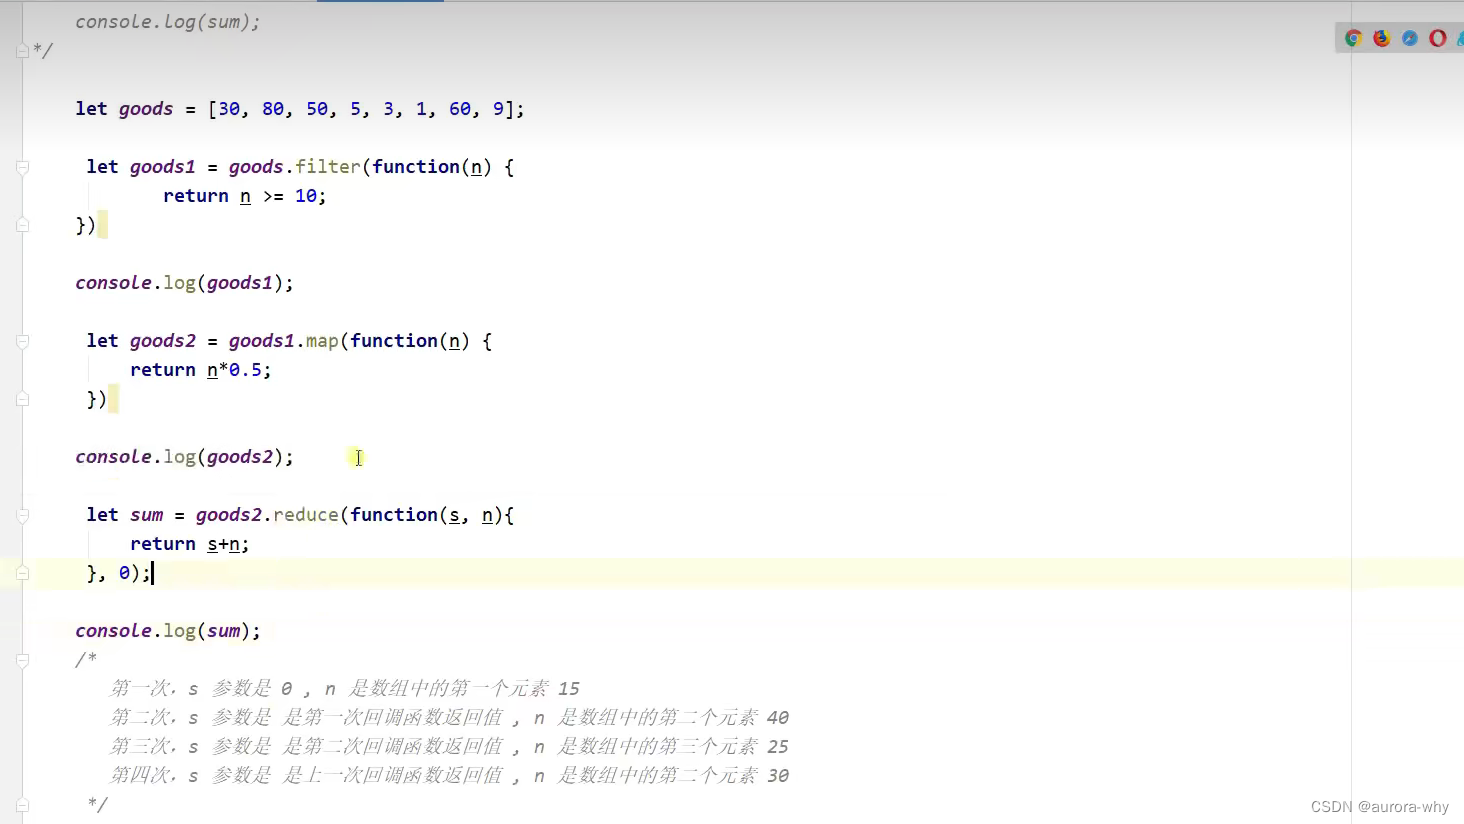Click the 'reduce' method name
The width and height of the screenshot is (1464, 824).
[306, 515]
